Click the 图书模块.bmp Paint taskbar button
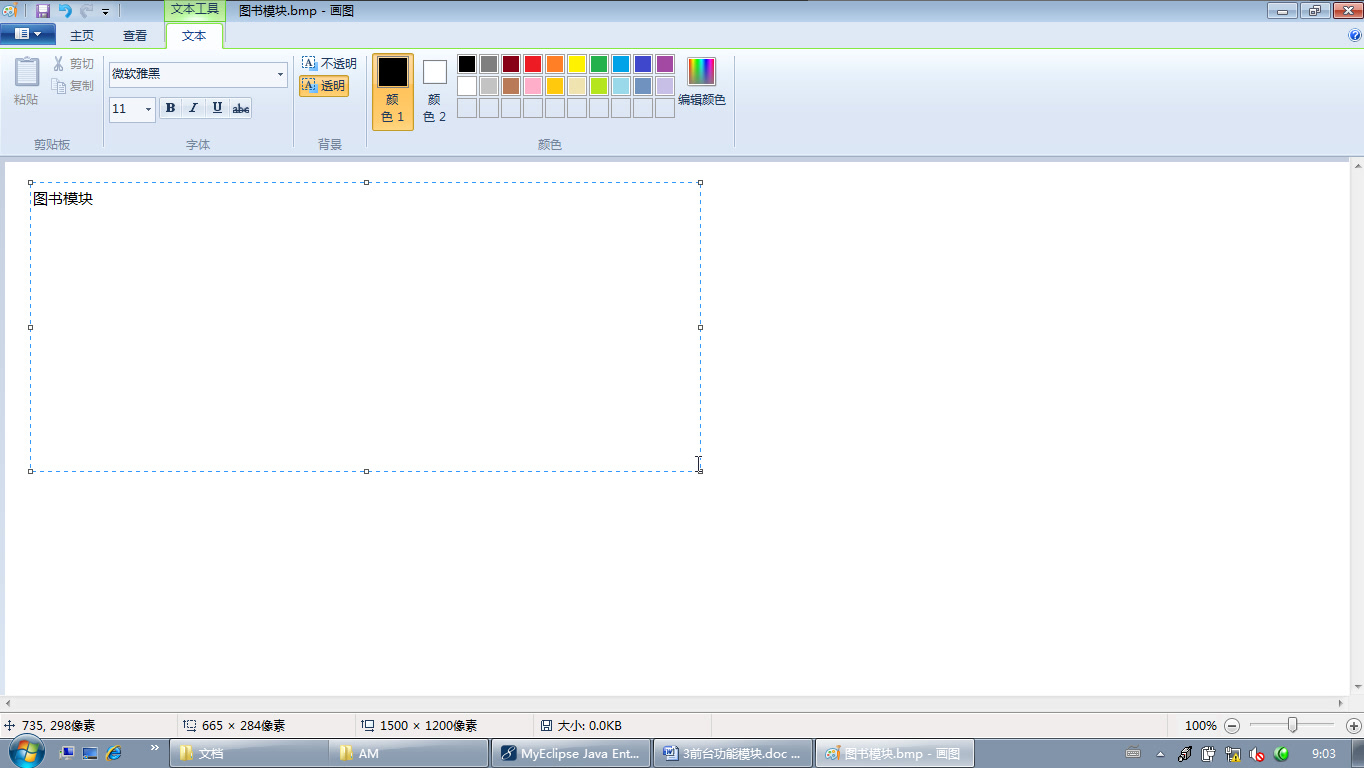This screenshot has width=1364, height=768. click(x=893, y=754)
